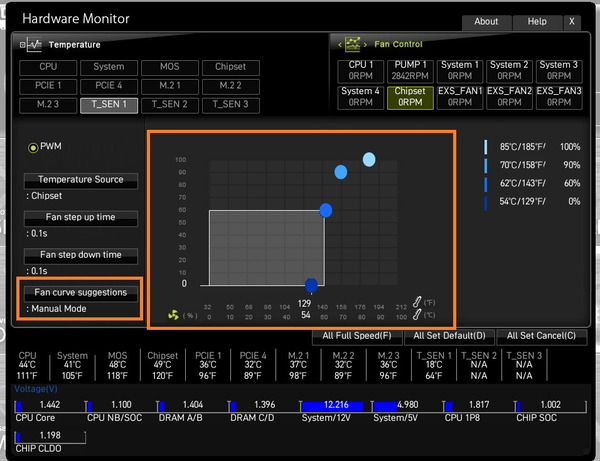Screen dimensions: 600x461
Task: Select the Chipset fan tab
Action: pyautogui.click(x=410, y=98)
